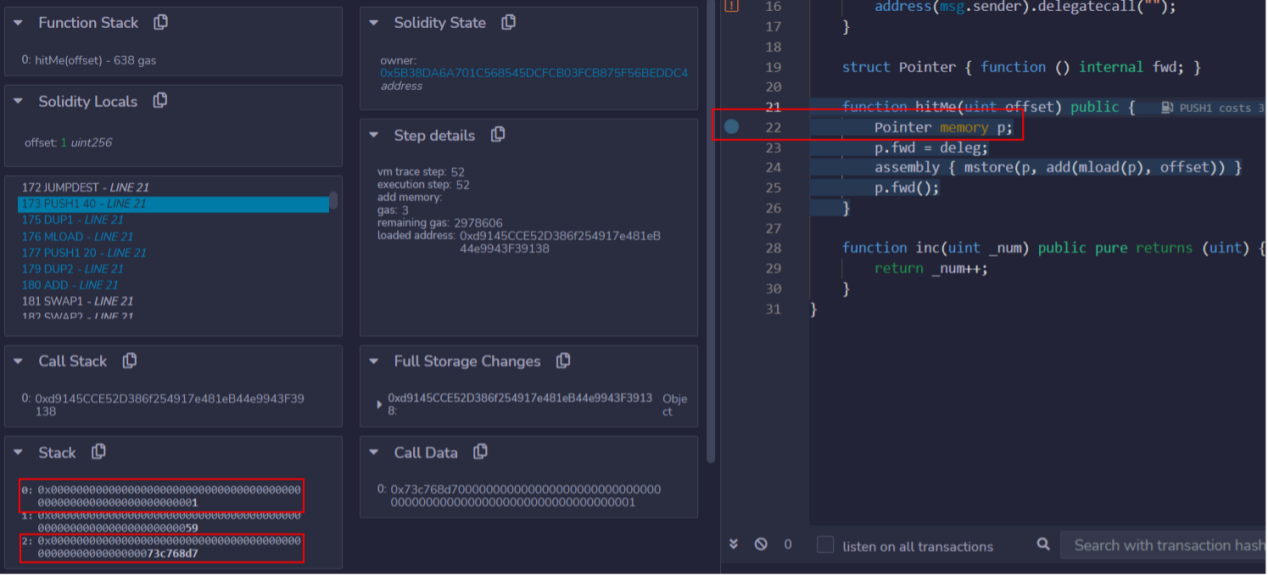Expand the storage changes address object

(379, 405)
